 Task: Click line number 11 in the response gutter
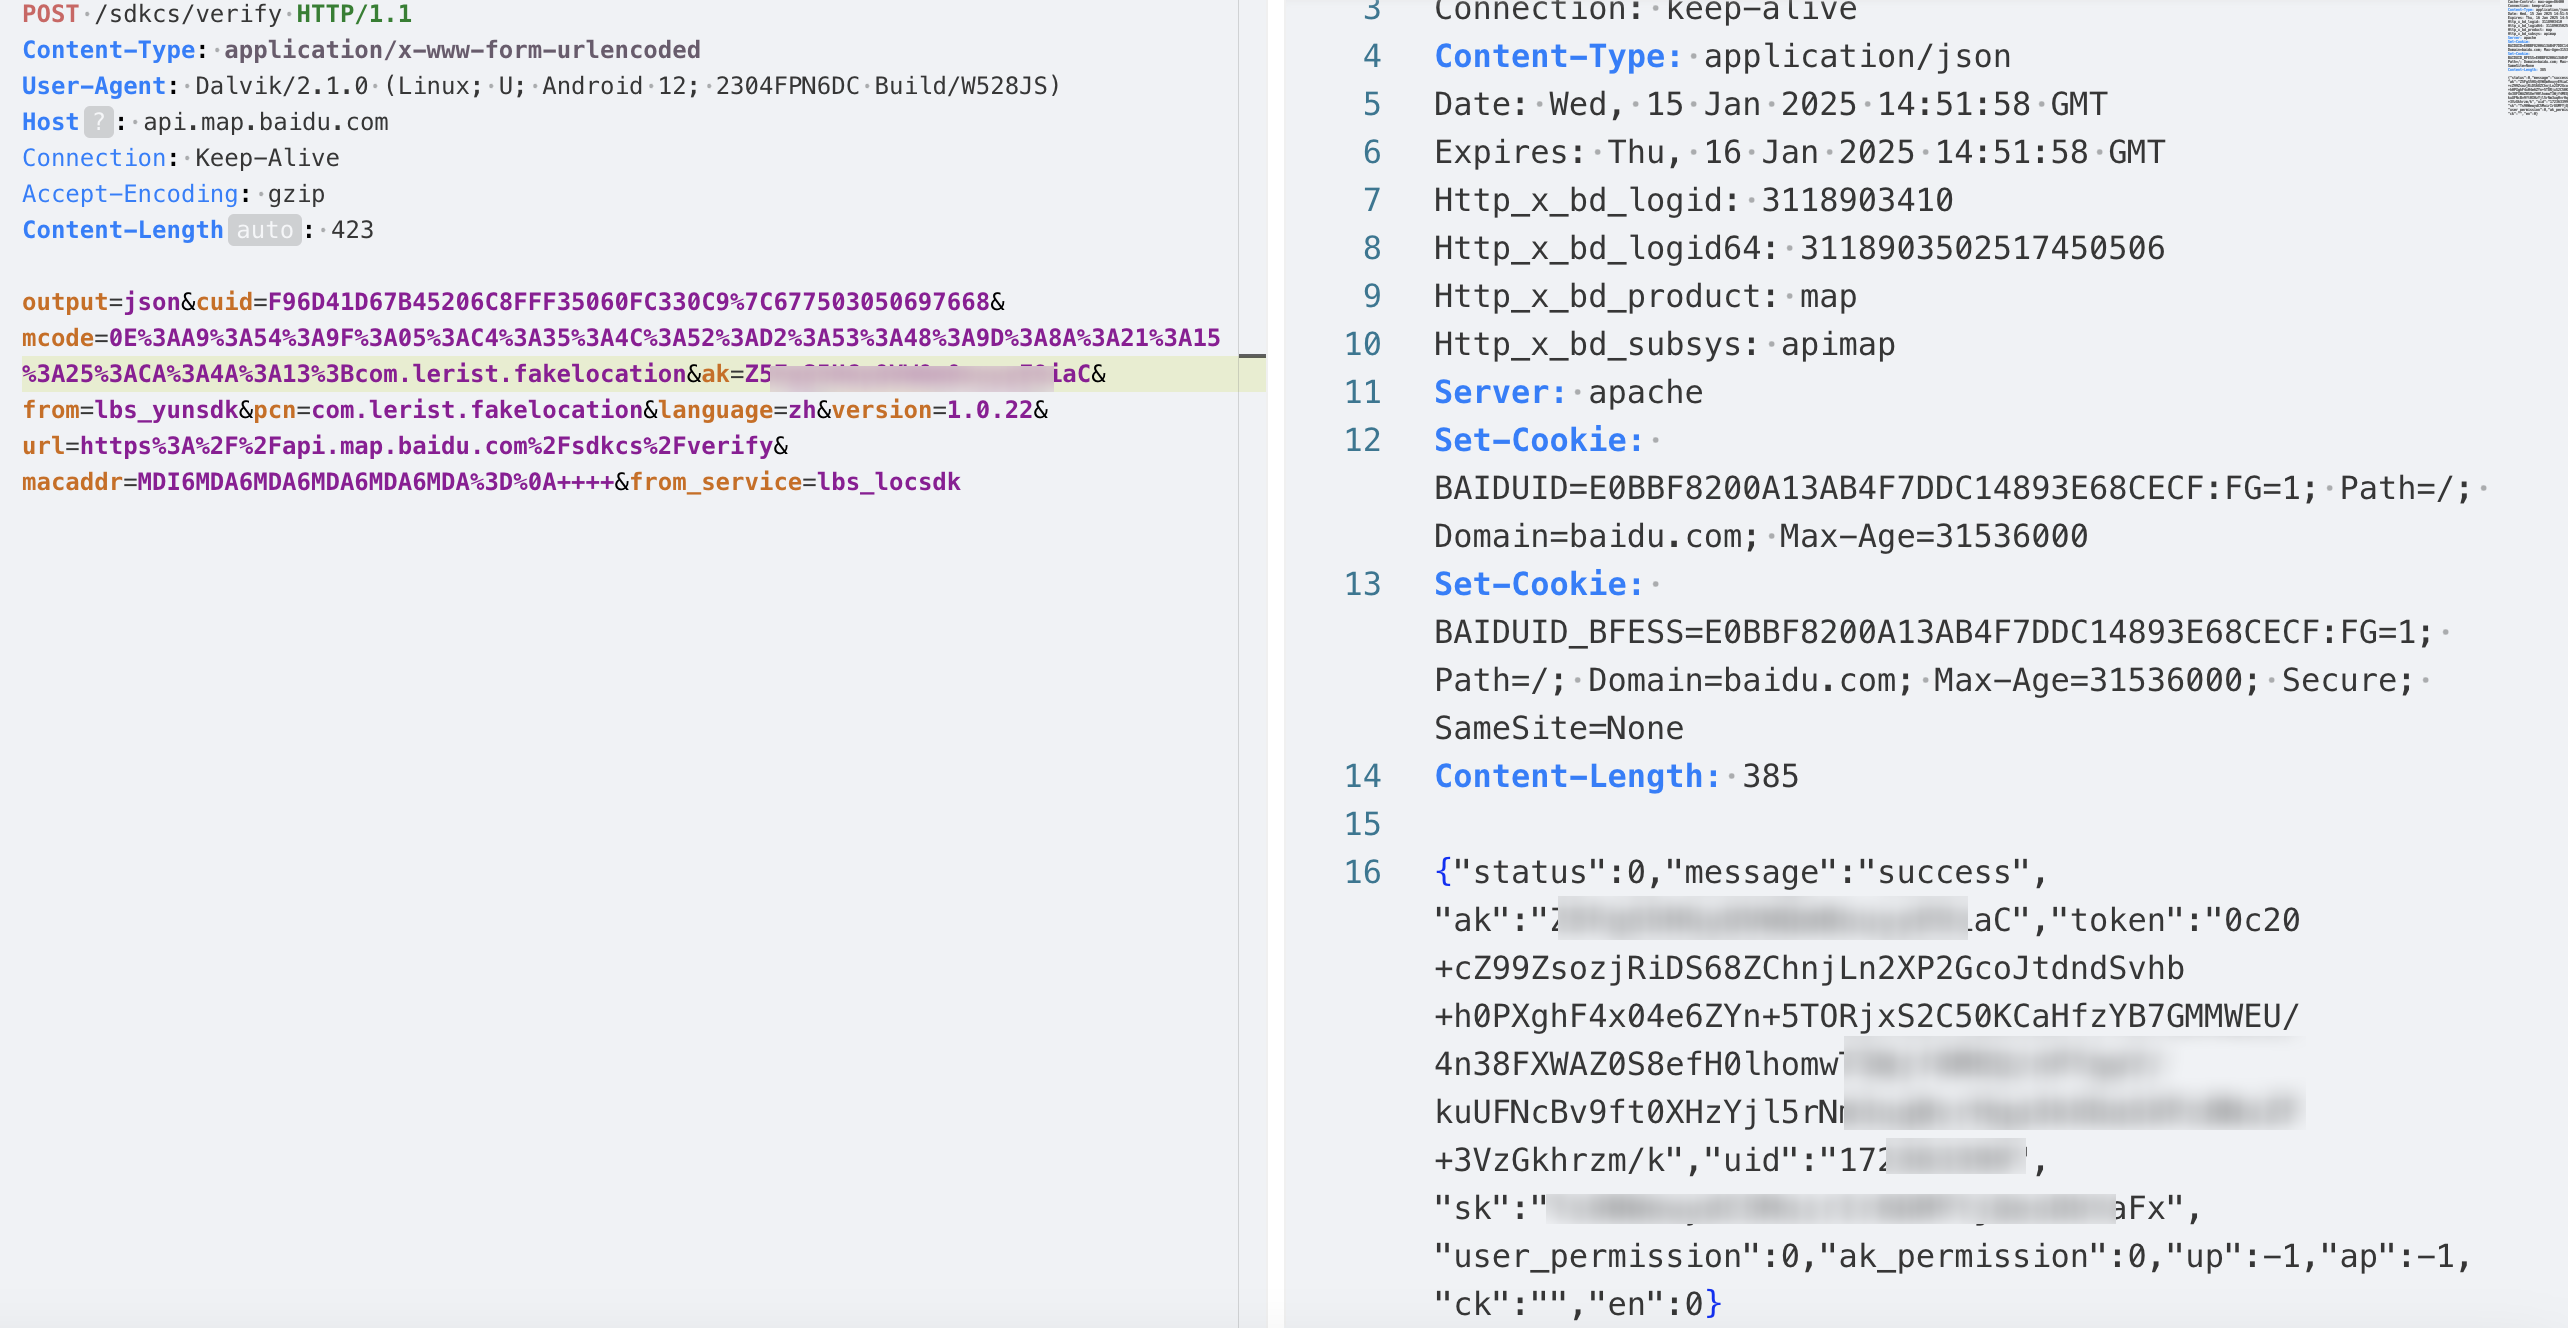[x=1362, y=392]
